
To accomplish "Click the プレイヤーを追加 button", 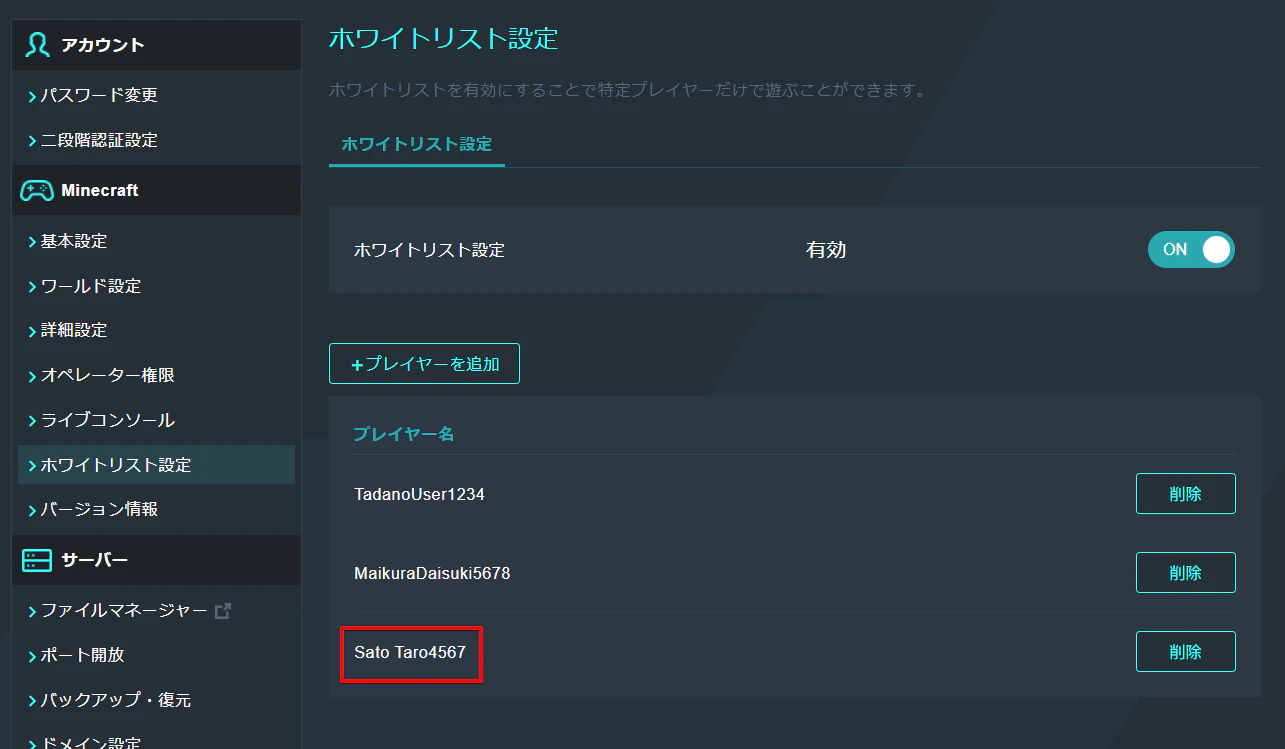I will tap(424, 364).
